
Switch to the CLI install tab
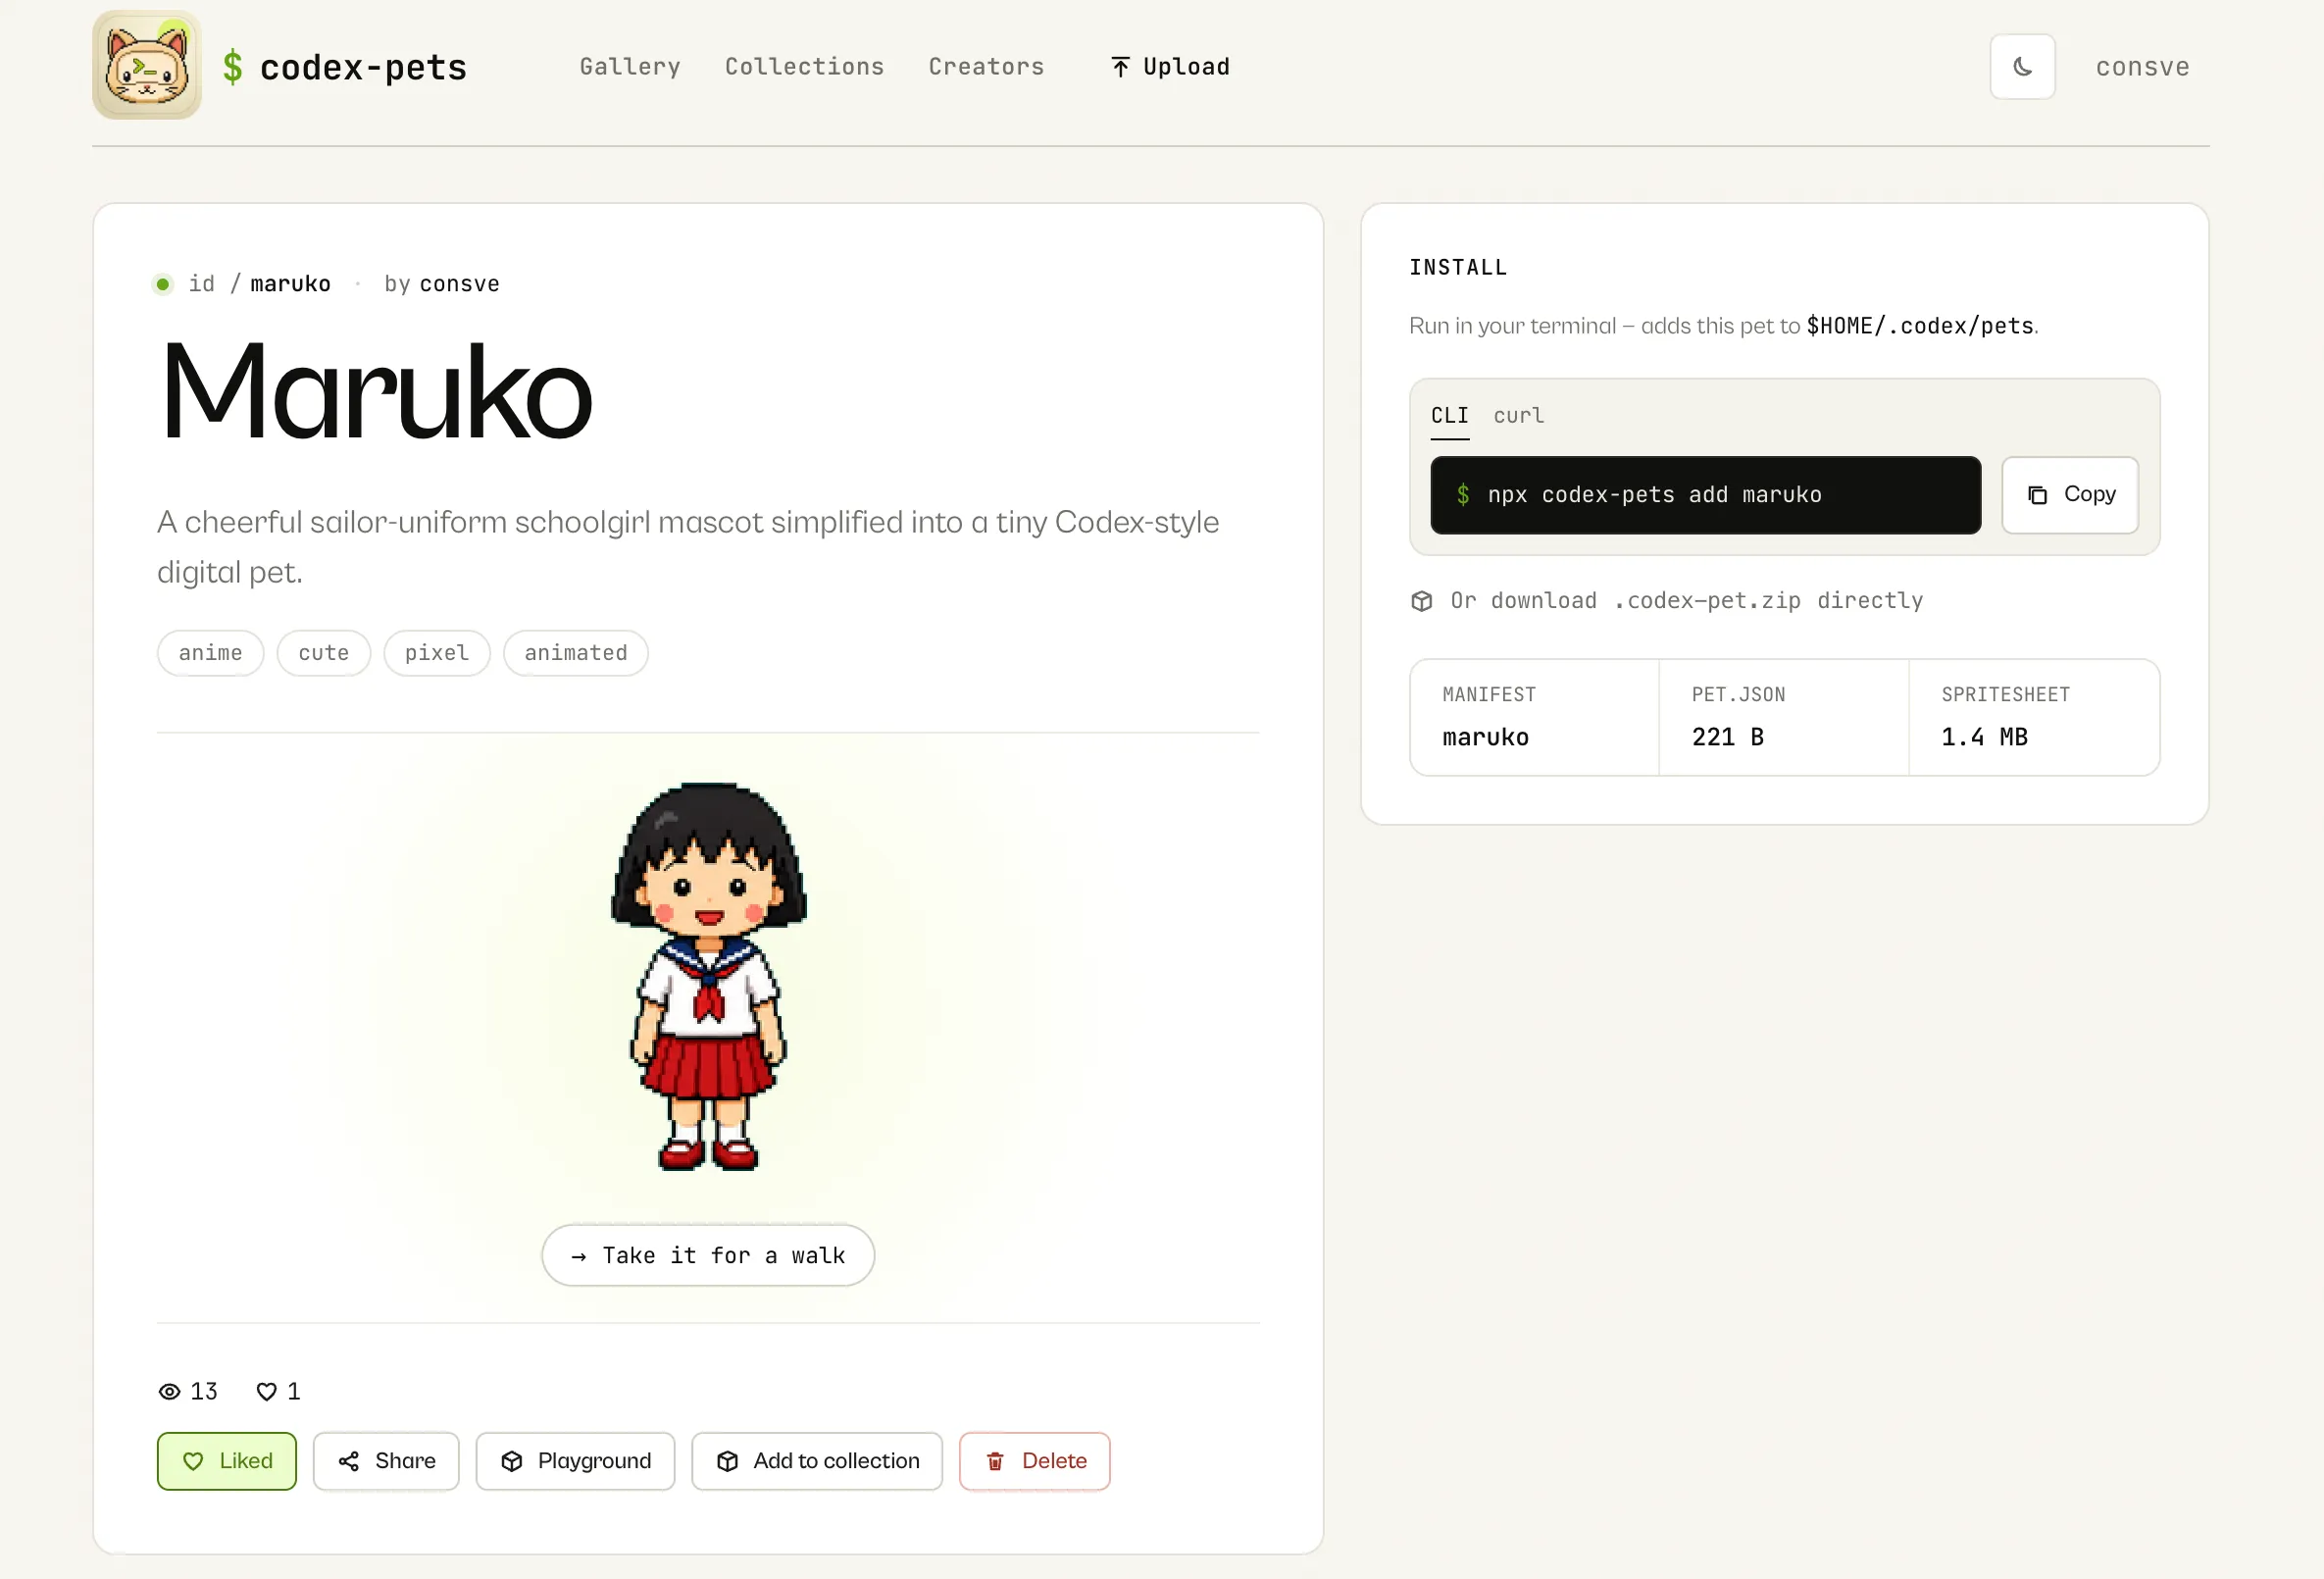point(1450,416)
